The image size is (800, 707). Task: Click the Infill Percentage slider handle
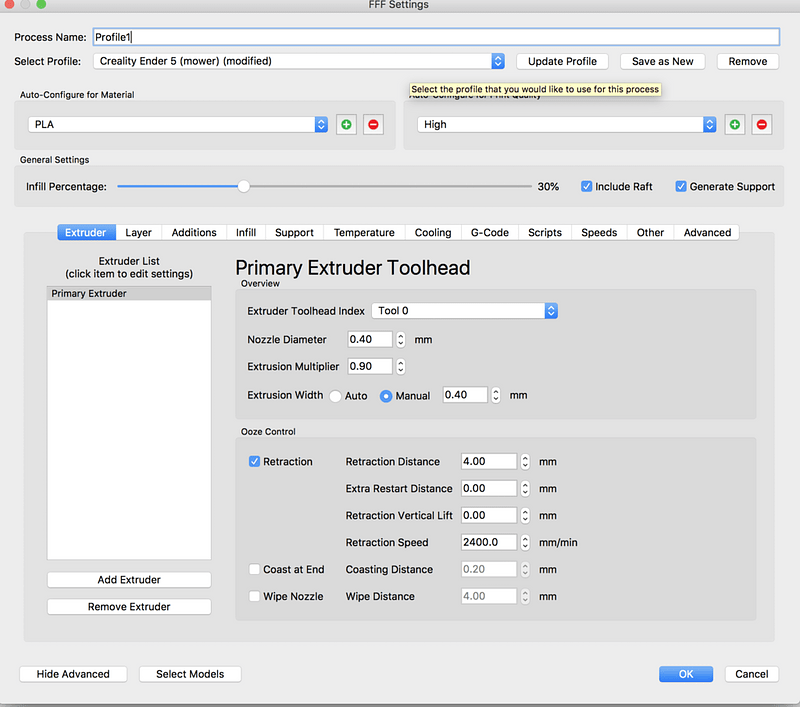point(244,186)
